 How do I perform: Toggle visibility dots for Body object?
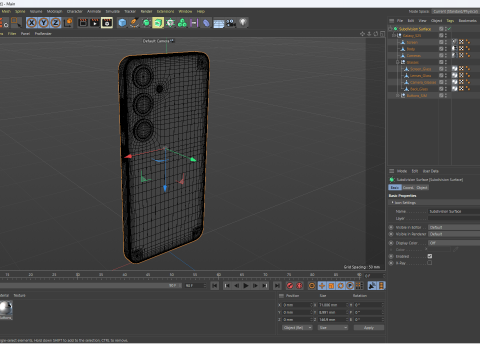[x=446, y=49]
